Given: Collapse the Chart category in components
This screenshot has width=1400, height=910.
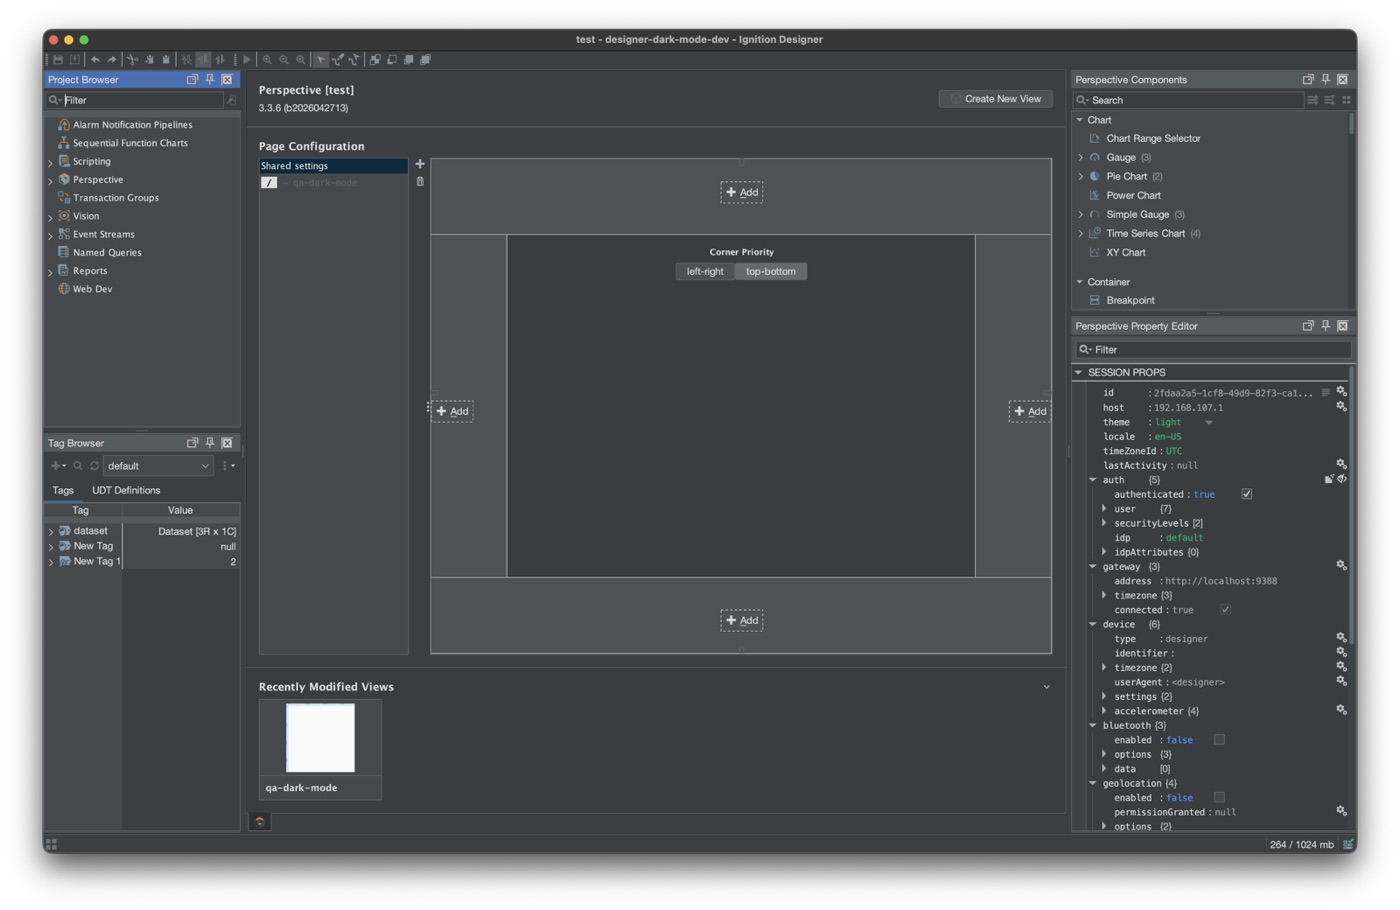Looking at the screenshot, I should pos(1080,120).
